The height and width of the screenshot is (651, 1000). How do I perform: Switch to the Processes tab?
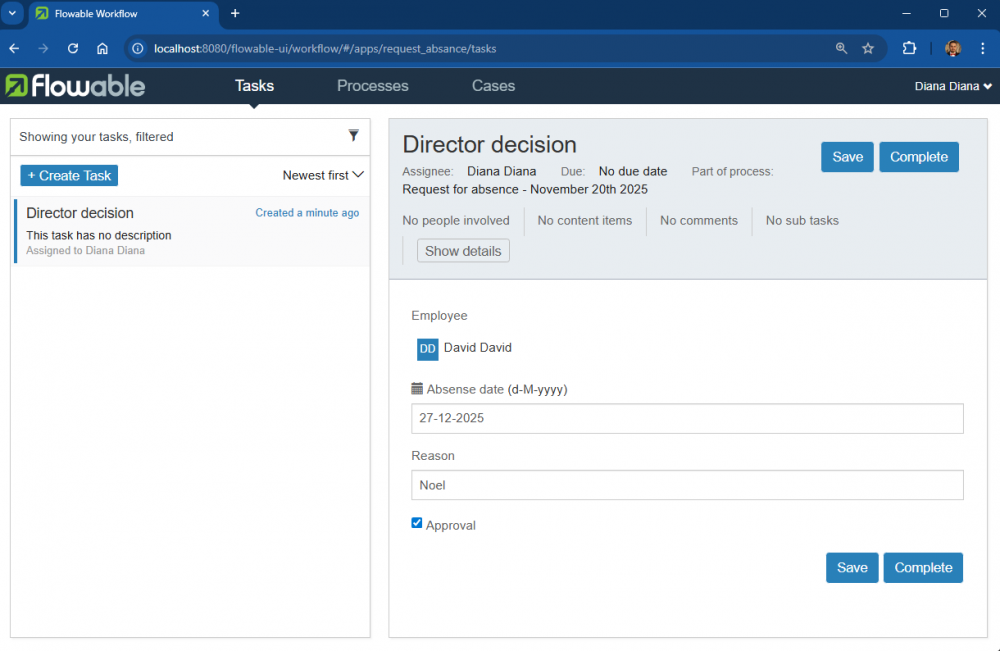(372, 86)
